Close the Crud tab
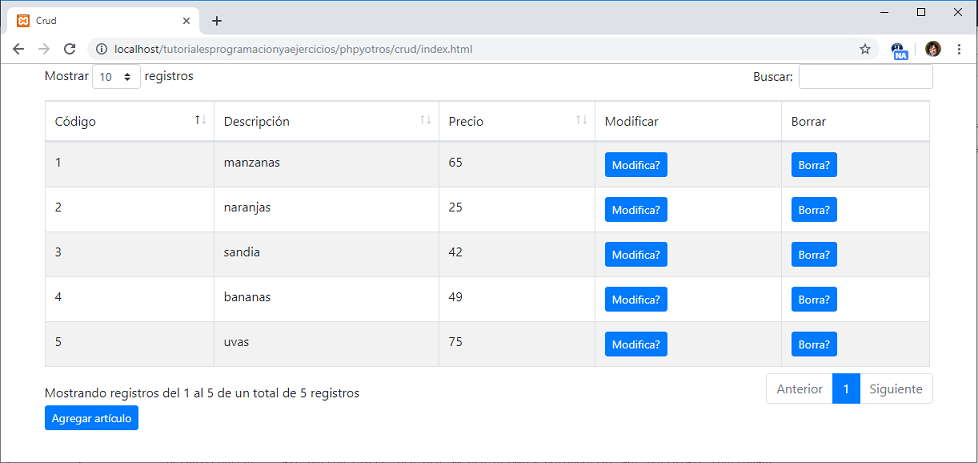The image size is (978, 463). (186, 21)
